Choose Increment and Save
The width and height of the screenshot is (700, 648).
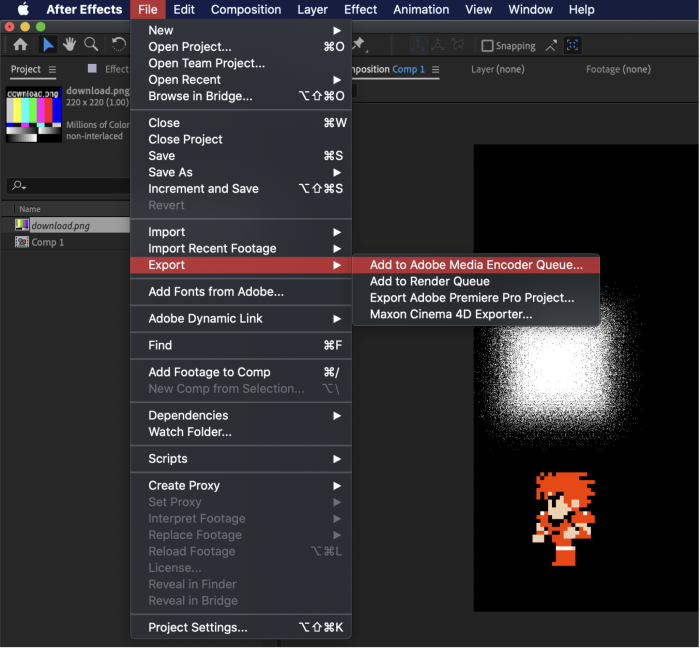tap(241, 189)
